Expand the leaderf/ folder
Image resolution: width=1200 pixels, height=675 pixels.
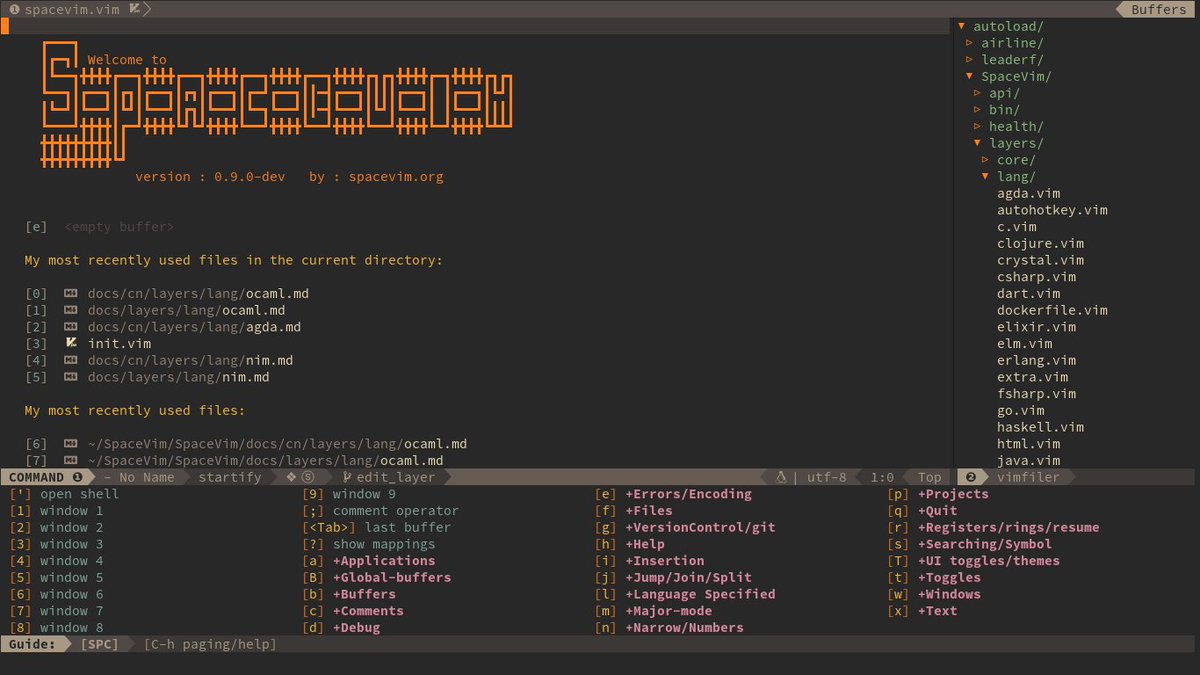(x=969, y=60)
